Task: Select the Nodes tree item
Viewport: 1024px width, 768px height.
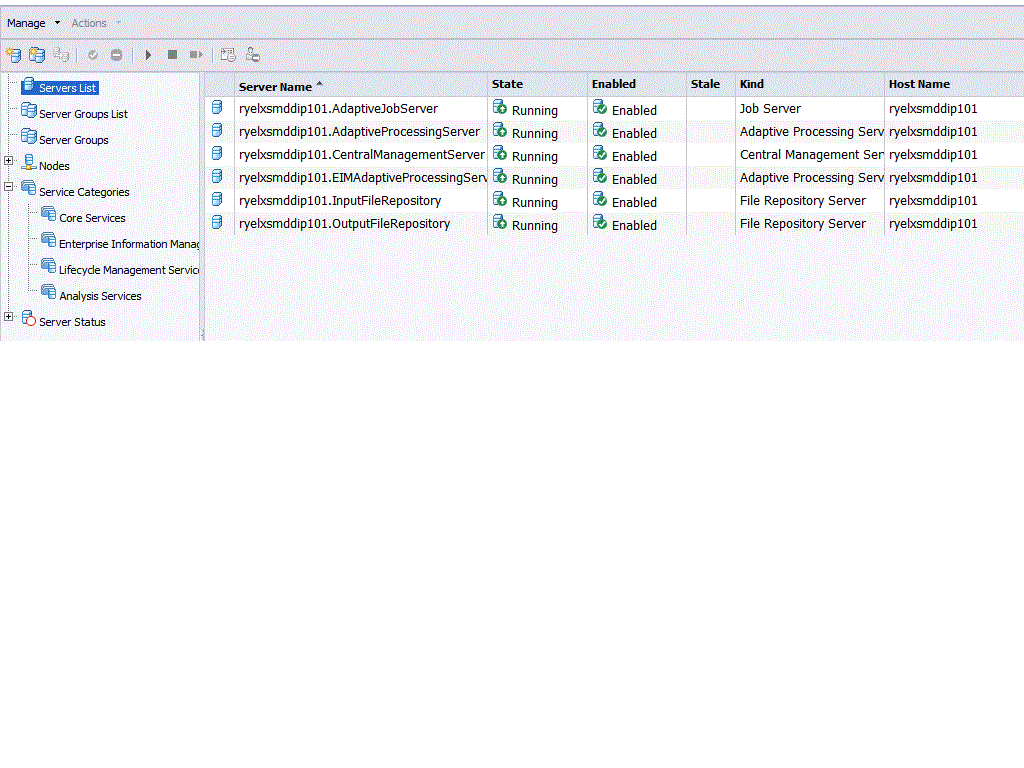Action: point(54,166)
